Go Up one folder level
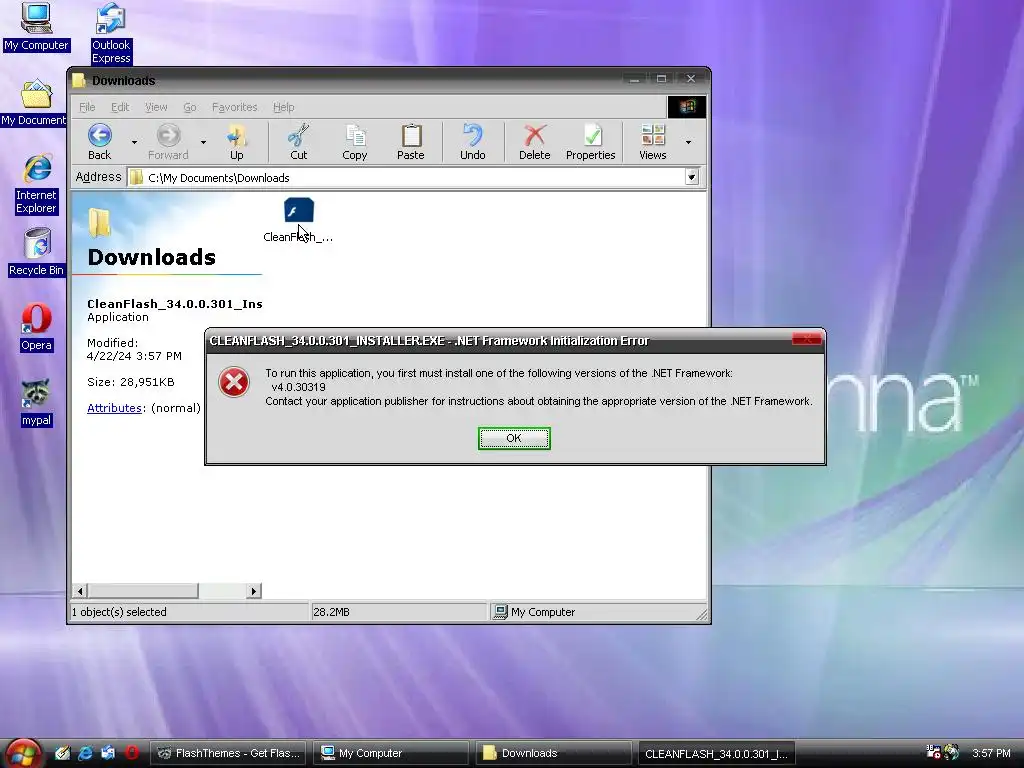The image size is (1024, 768). click(x=236, y=142)
